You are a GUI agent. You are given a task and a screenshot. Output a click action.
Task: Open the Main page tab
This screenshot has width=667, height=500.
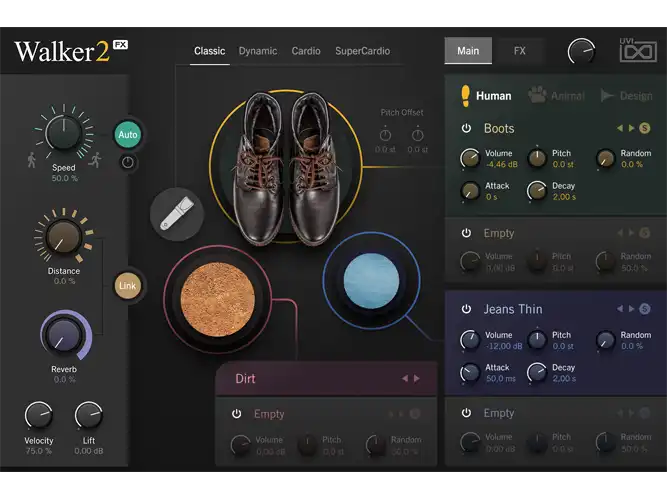point(468,51)
